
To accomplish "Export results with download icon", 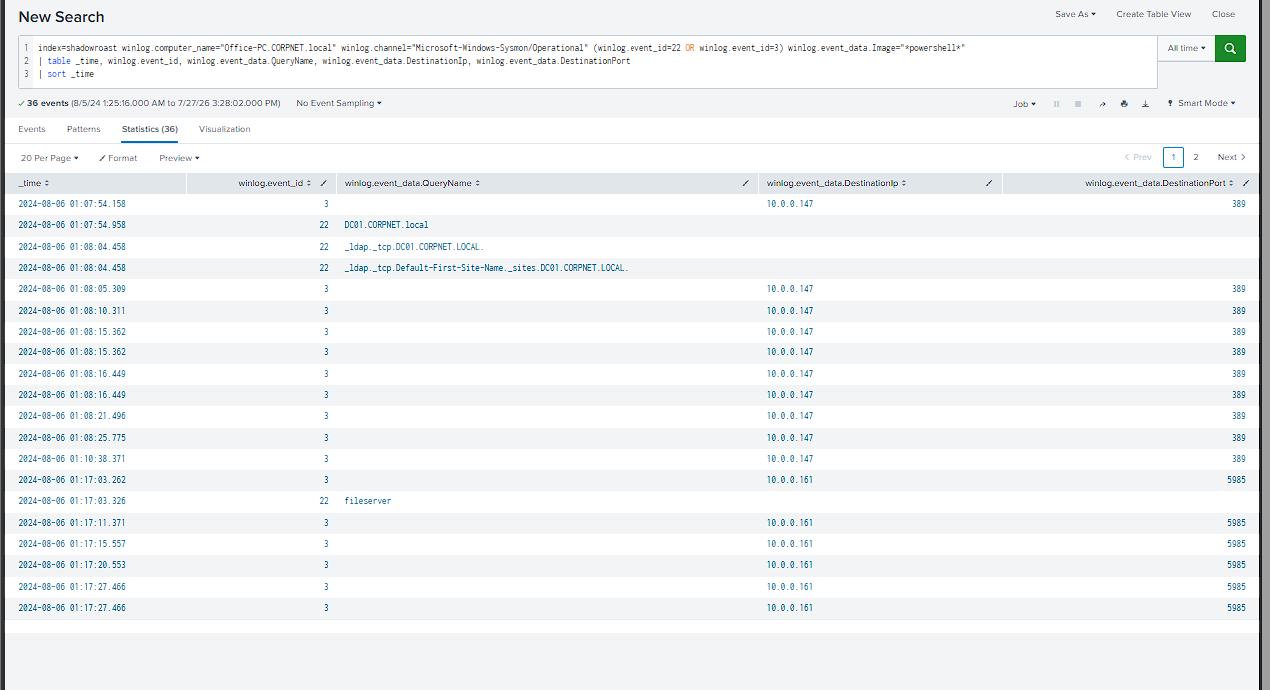I will 1145,104.
